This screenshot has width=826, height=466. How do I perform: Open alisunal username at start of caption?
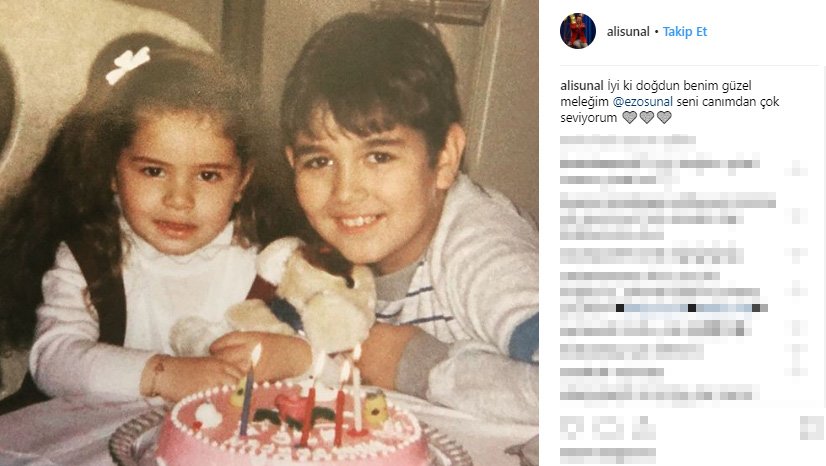coord(582,85)
